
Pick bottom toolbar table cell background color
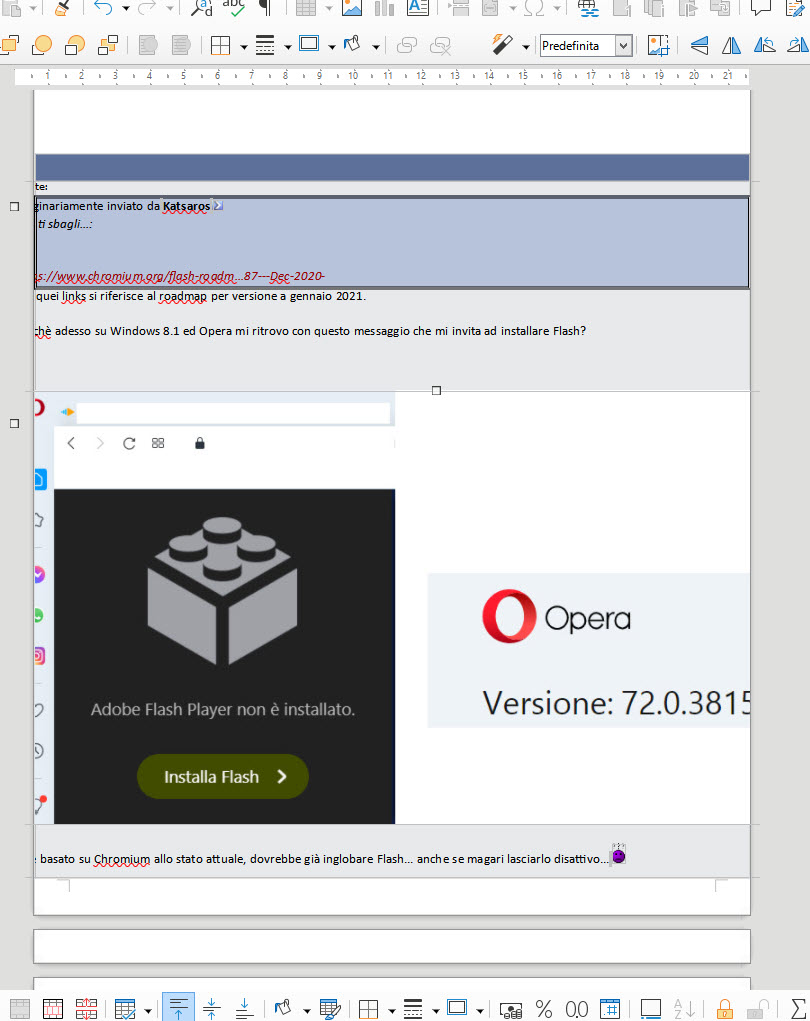[x=283, y=1009]
